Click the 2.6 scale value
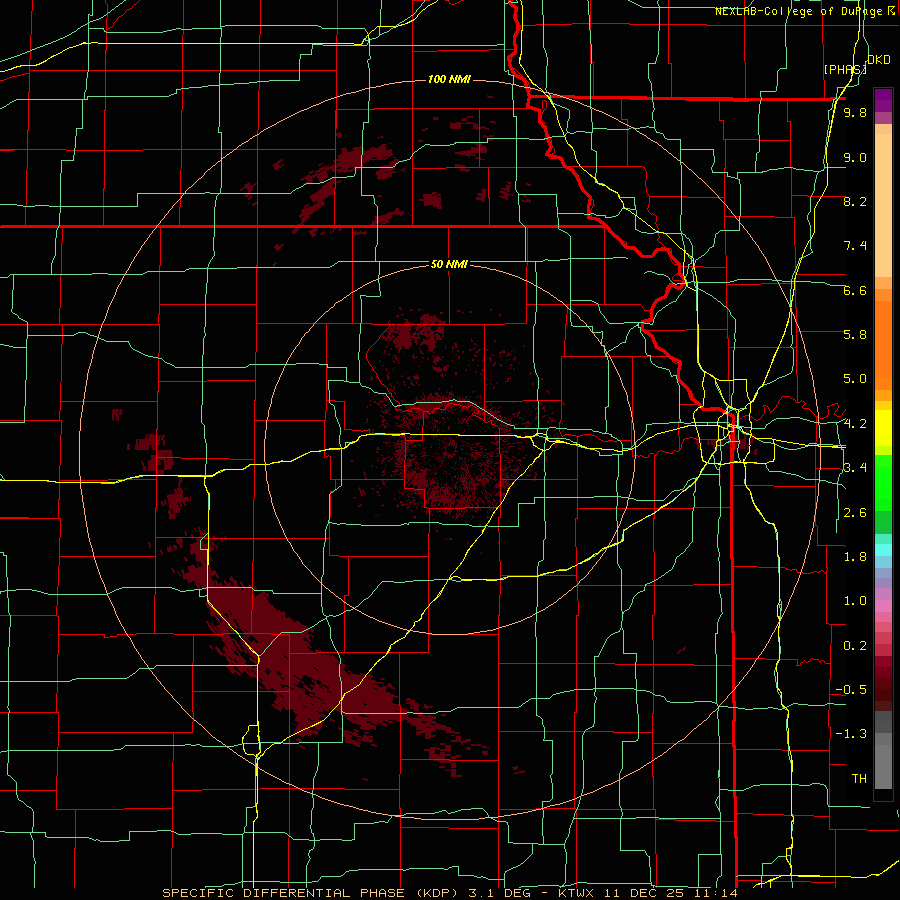This screenshot has height=900, width=900. [855, 513]
